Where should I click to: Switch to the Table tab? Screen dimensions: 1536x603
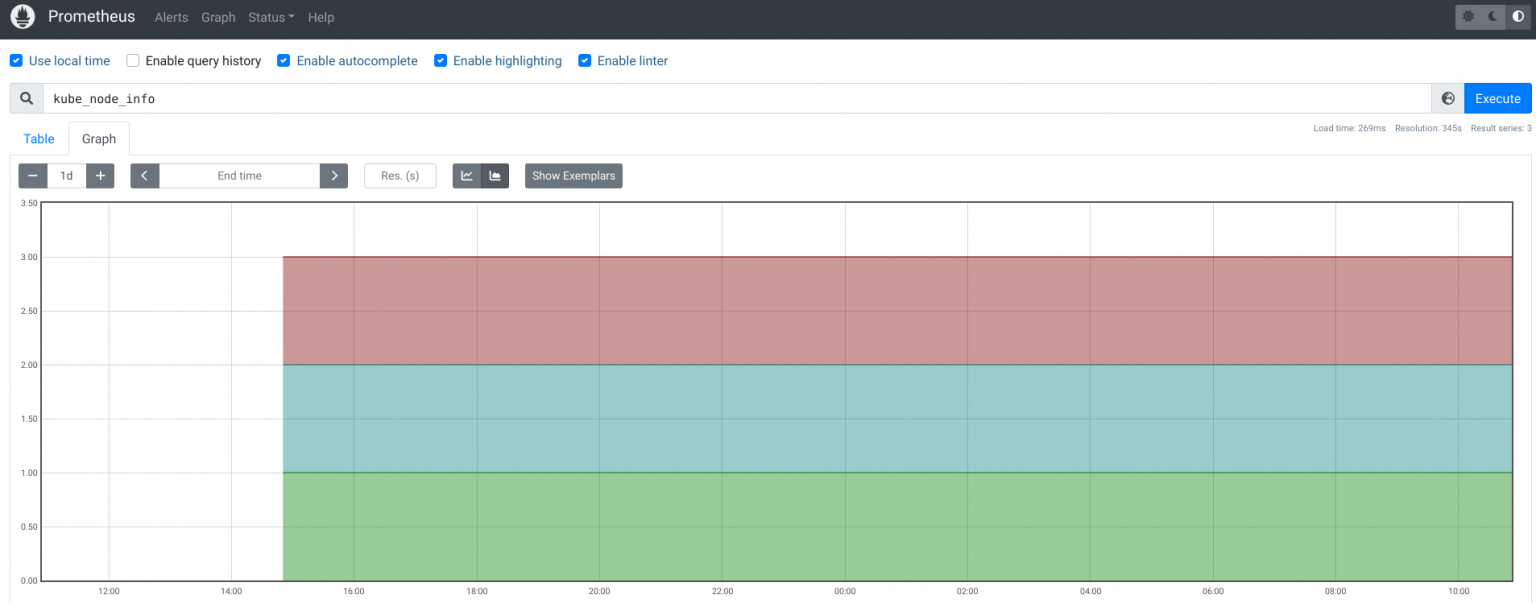coord(39,138)
